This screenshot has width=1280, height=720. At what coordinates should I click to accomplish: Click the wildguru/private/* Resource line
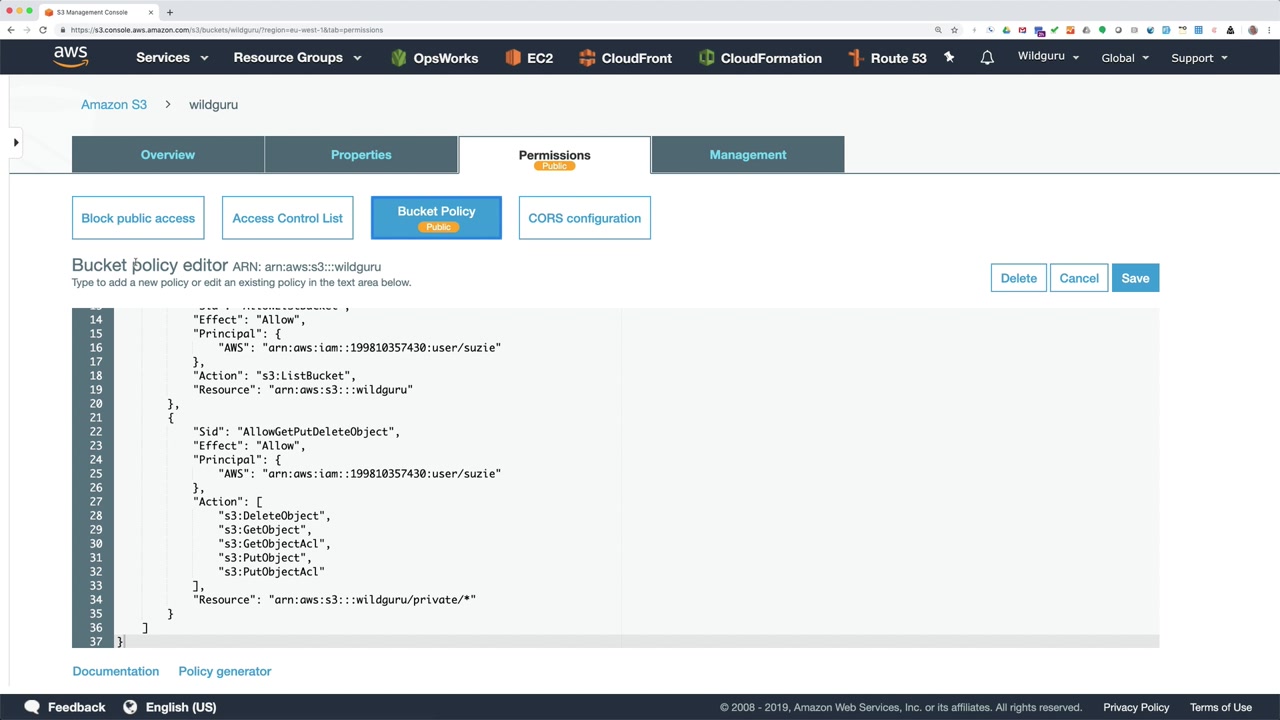pos(335,600)
